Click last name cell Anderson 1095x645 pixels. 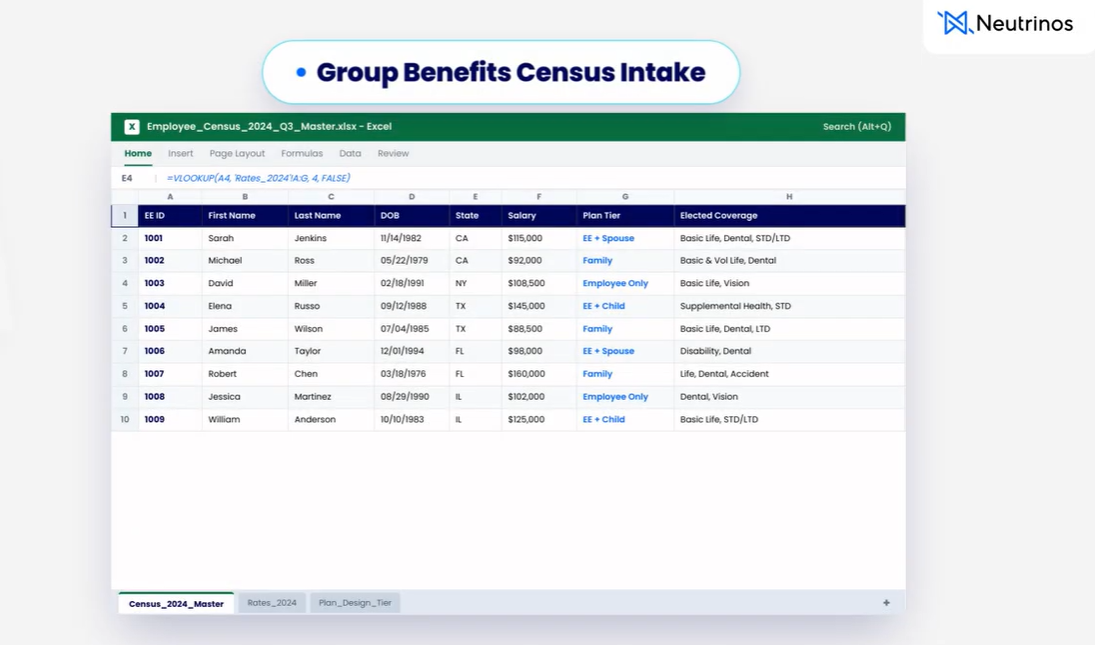tap(331, 420)
